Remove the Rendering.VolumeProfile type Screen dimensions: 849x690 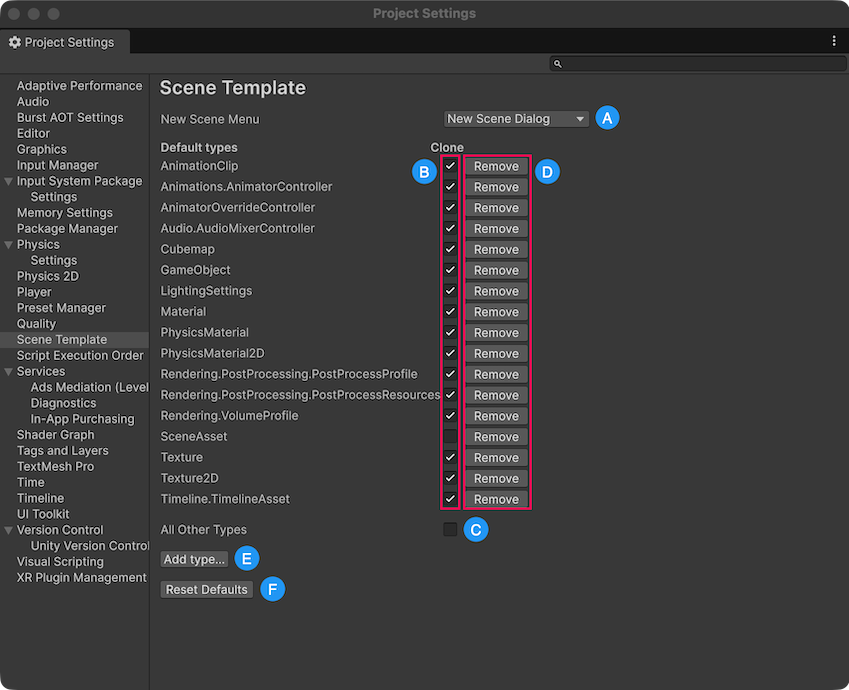pyautogui.click(x=497, y=416)
